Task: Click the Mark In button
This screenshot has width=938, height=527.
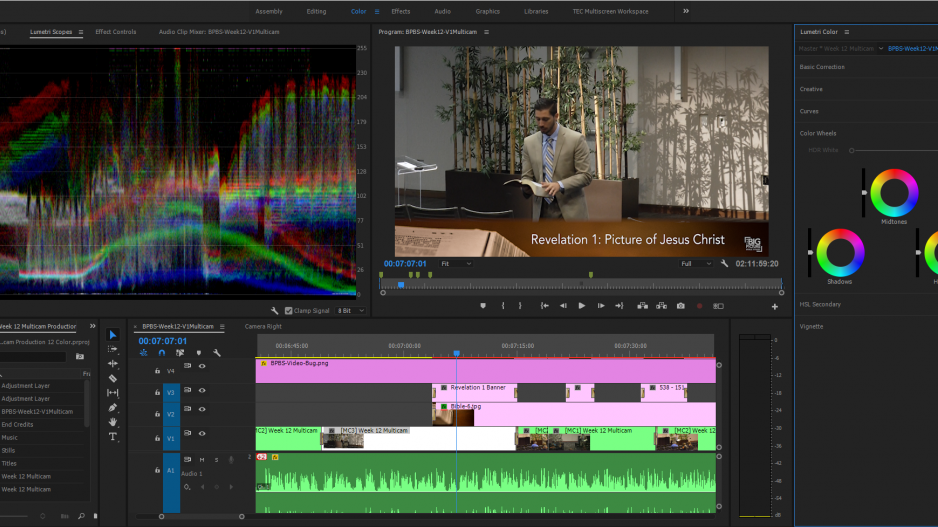Action: [x=503, y=306]
